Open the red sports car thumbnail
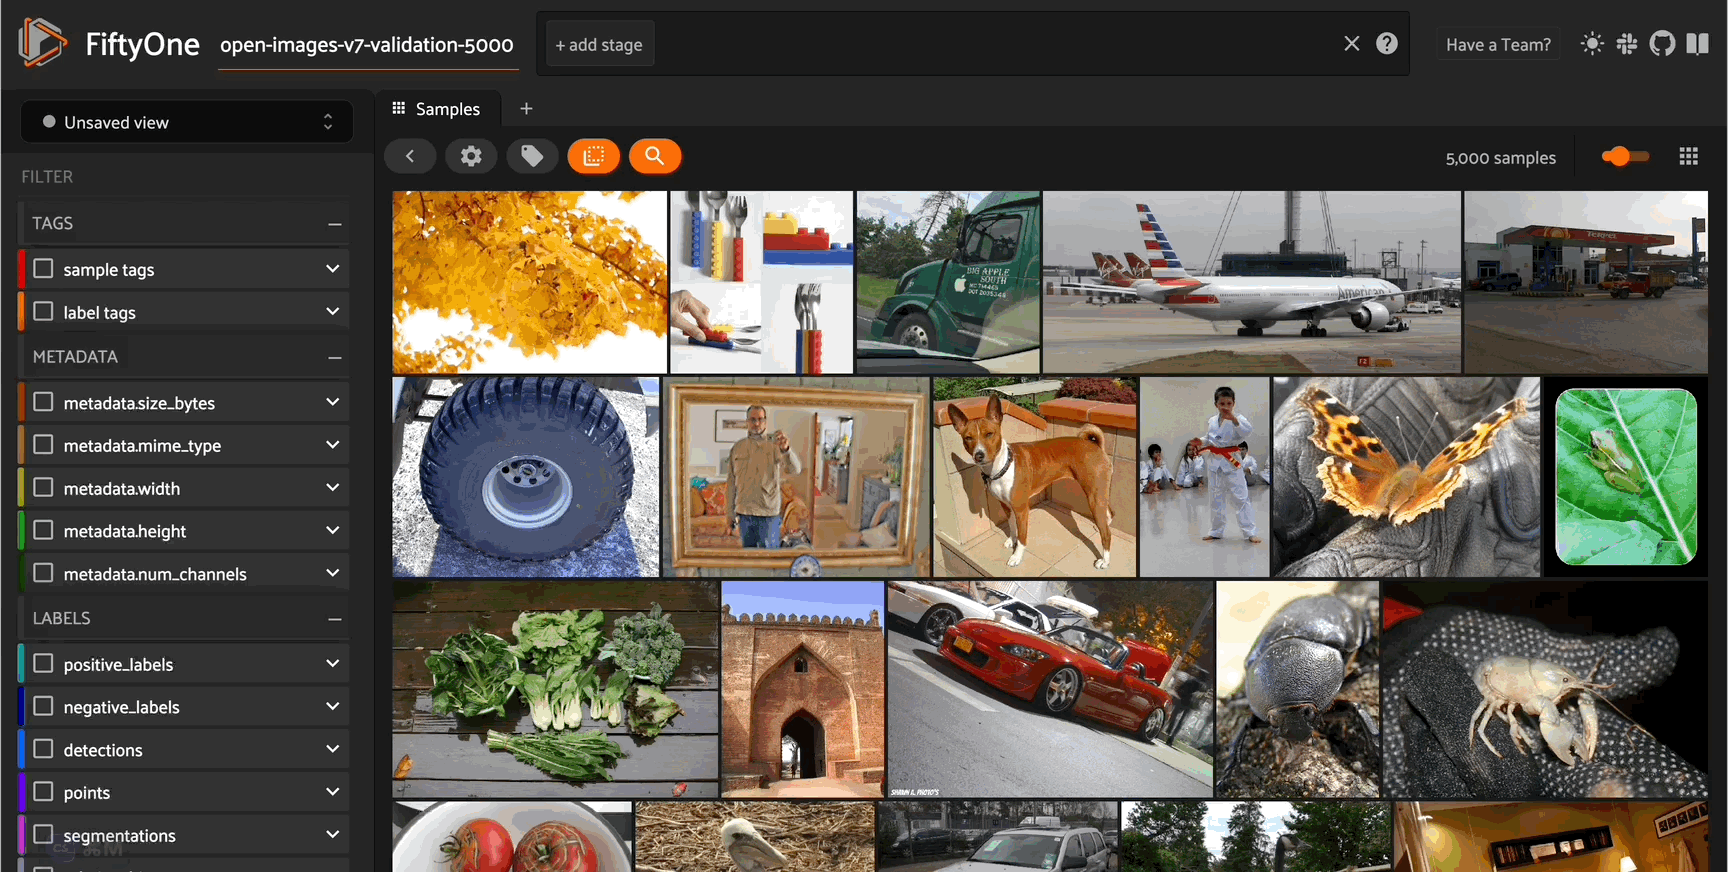Image resolution: width=1728 pixels, height=872 pixels. pyautogui.click(x=1050, y=689)
